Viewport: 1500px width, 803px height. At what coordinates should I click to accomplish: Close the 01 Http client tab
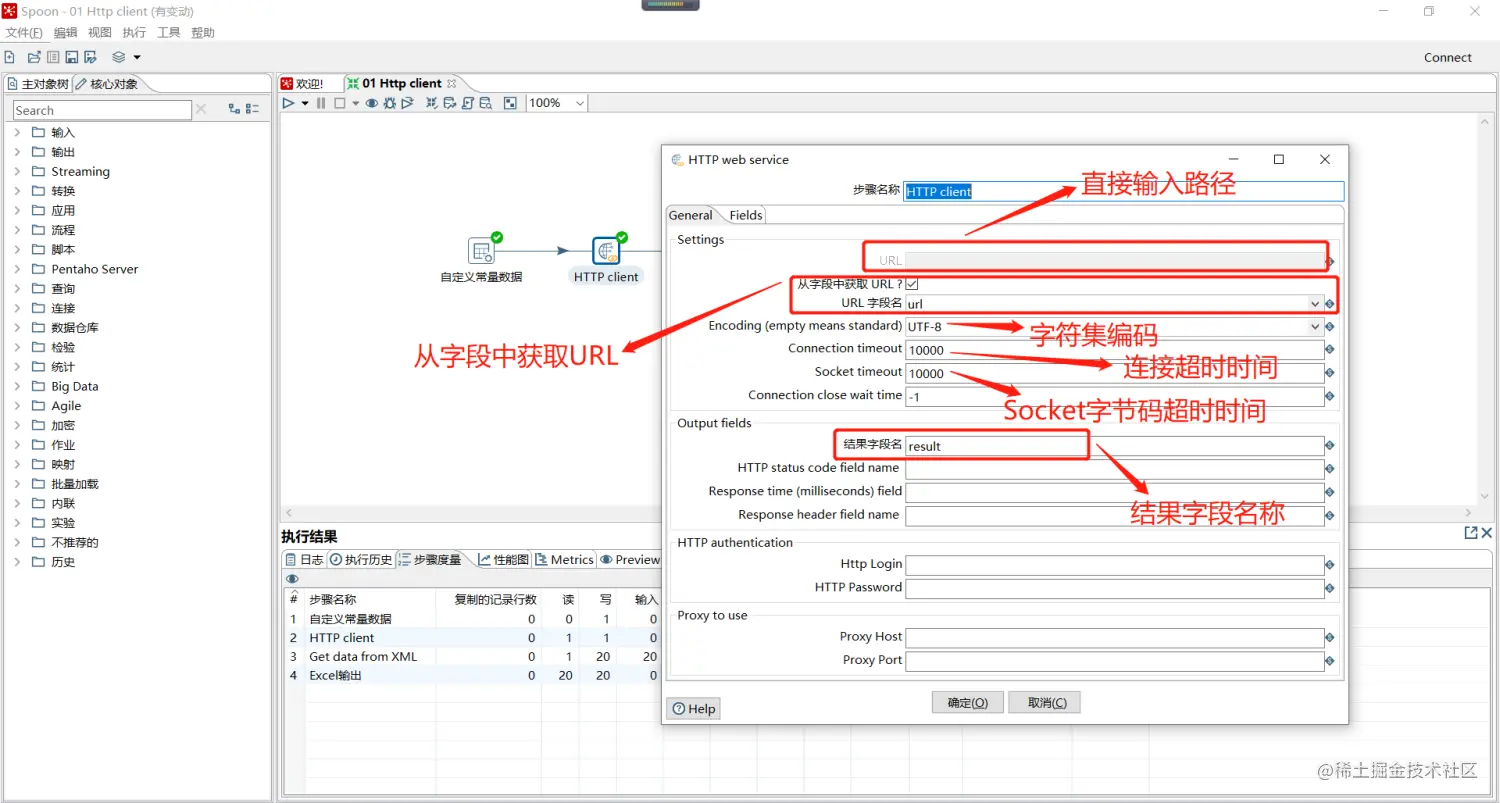[x=452, y=84]
